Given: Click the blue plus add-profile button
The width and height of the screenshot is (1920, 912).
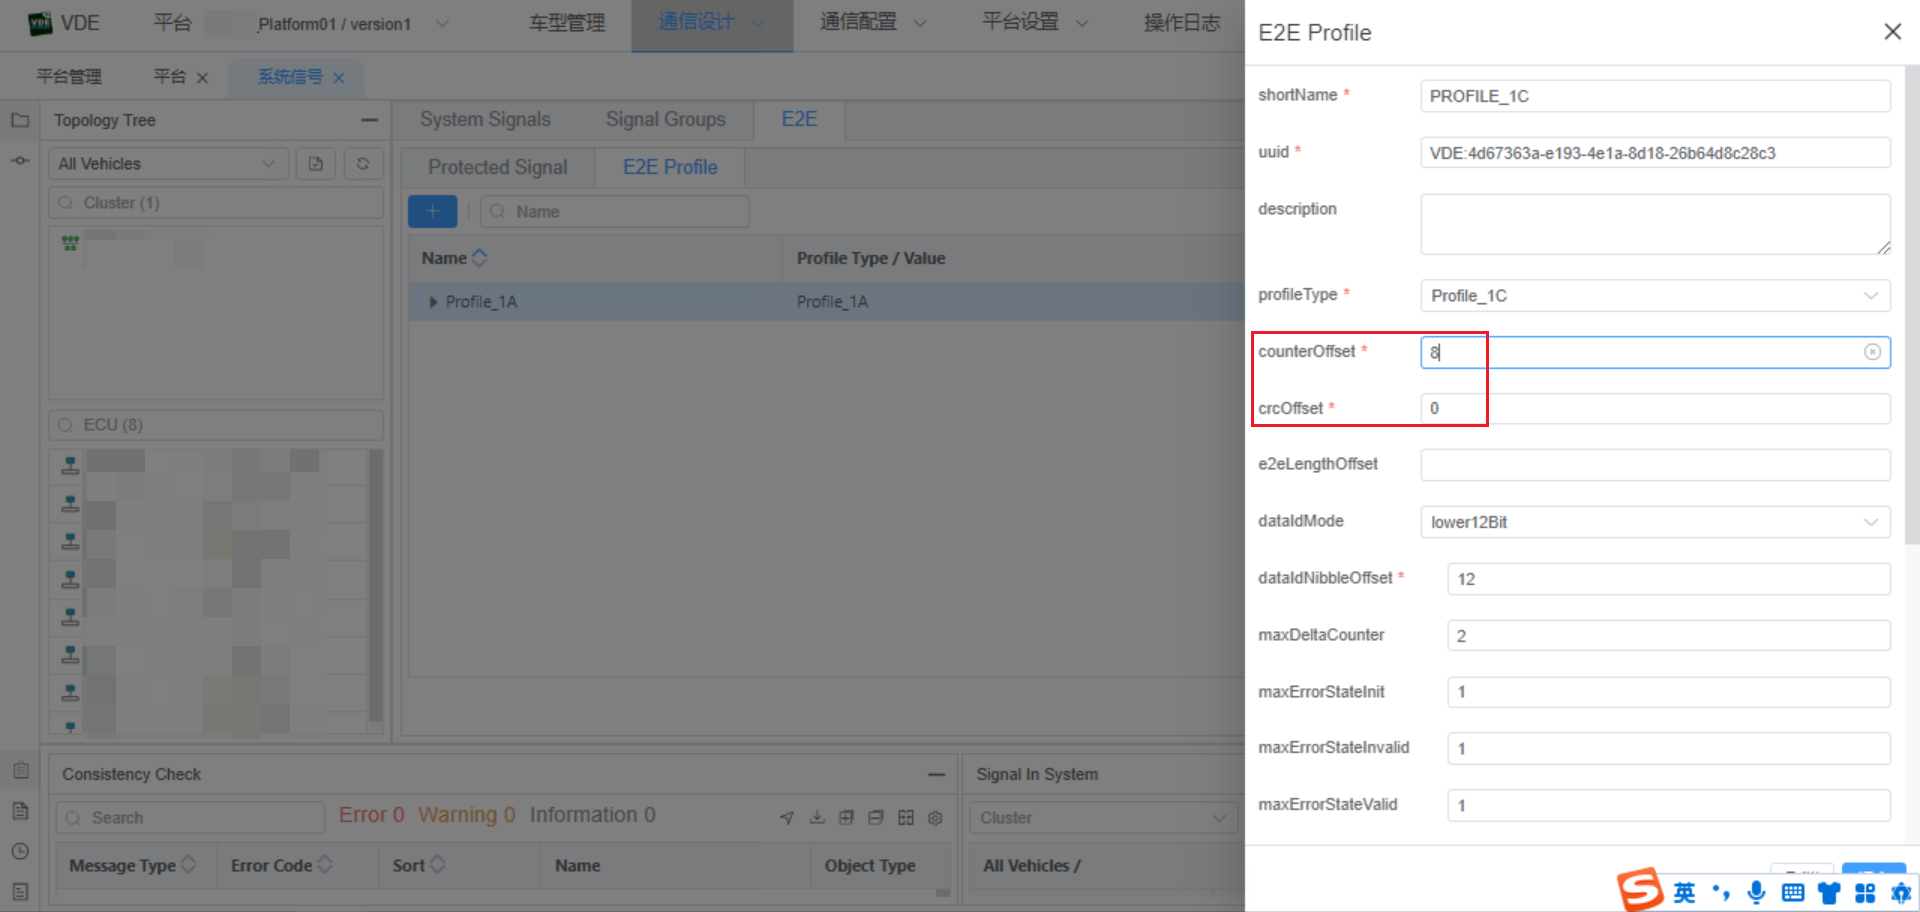Looking at the screenshot, I should click(x=432, y=211).
